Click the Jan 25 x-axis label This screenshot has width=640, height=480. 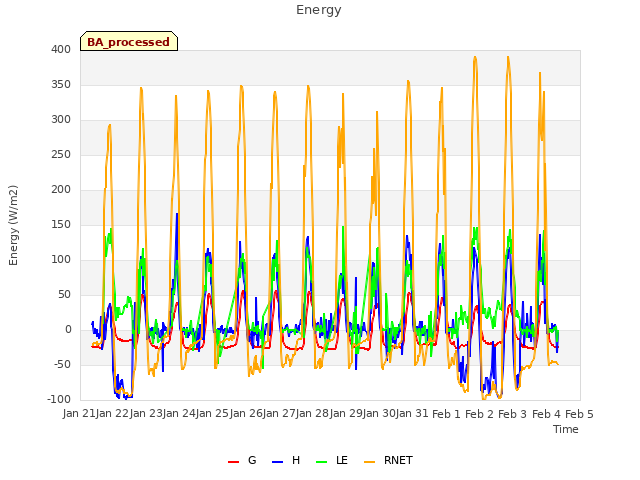pyautogui.click(x=212, y=414)
